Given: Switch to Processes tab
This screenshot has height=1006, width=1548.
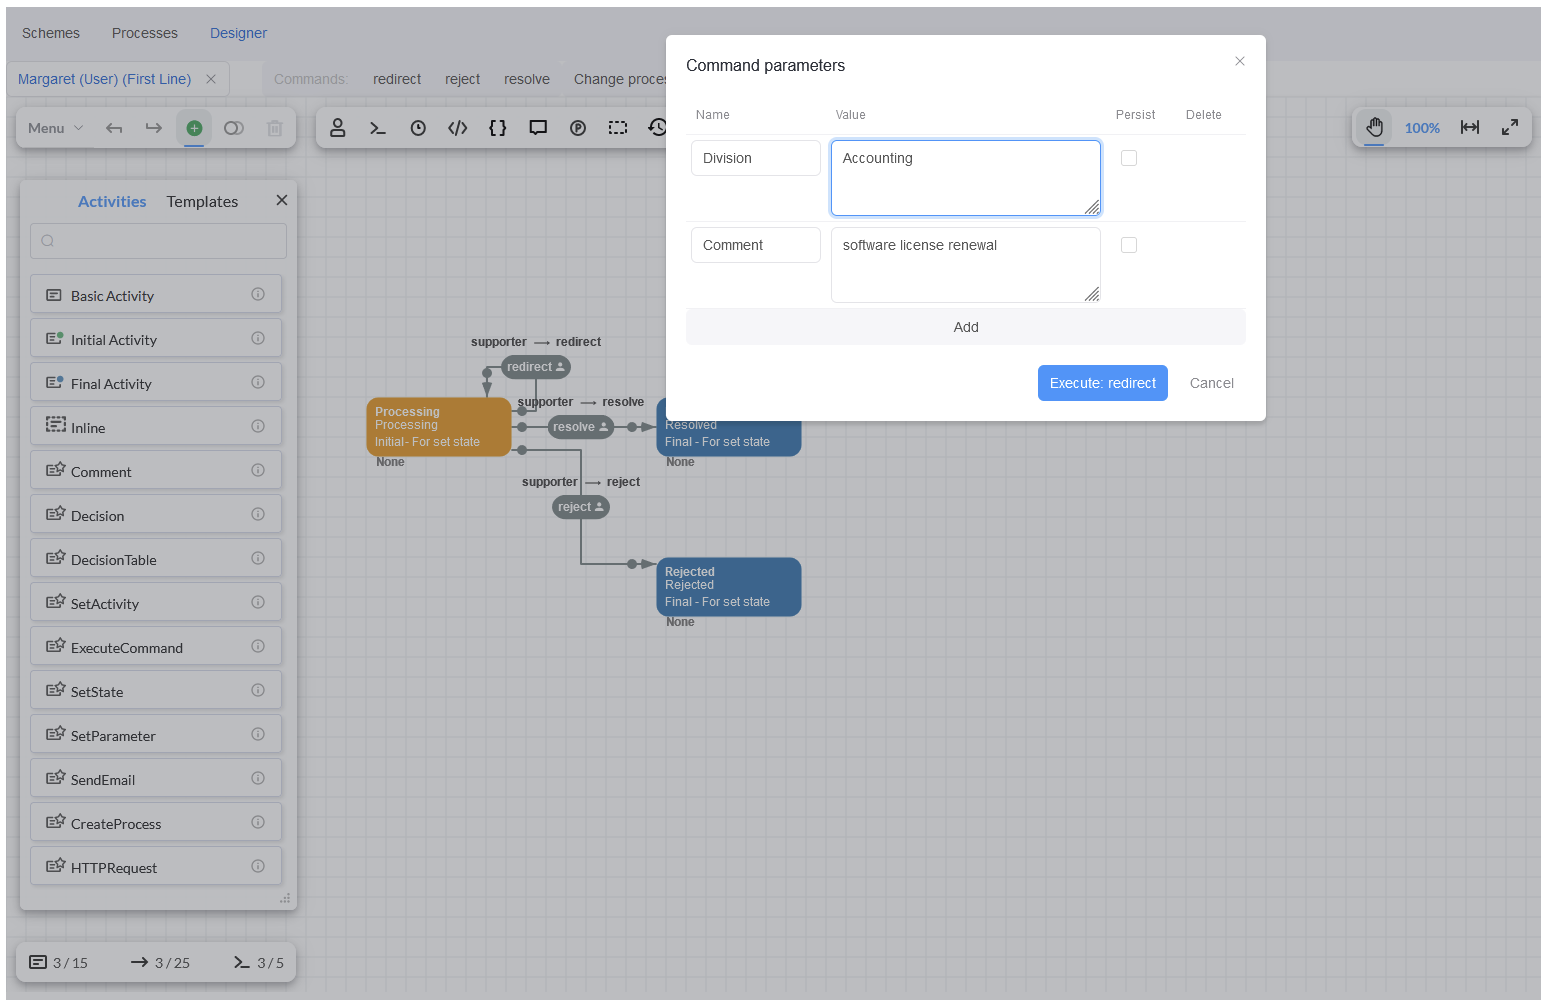Looking at the screenshot, I should click(145, 33).
